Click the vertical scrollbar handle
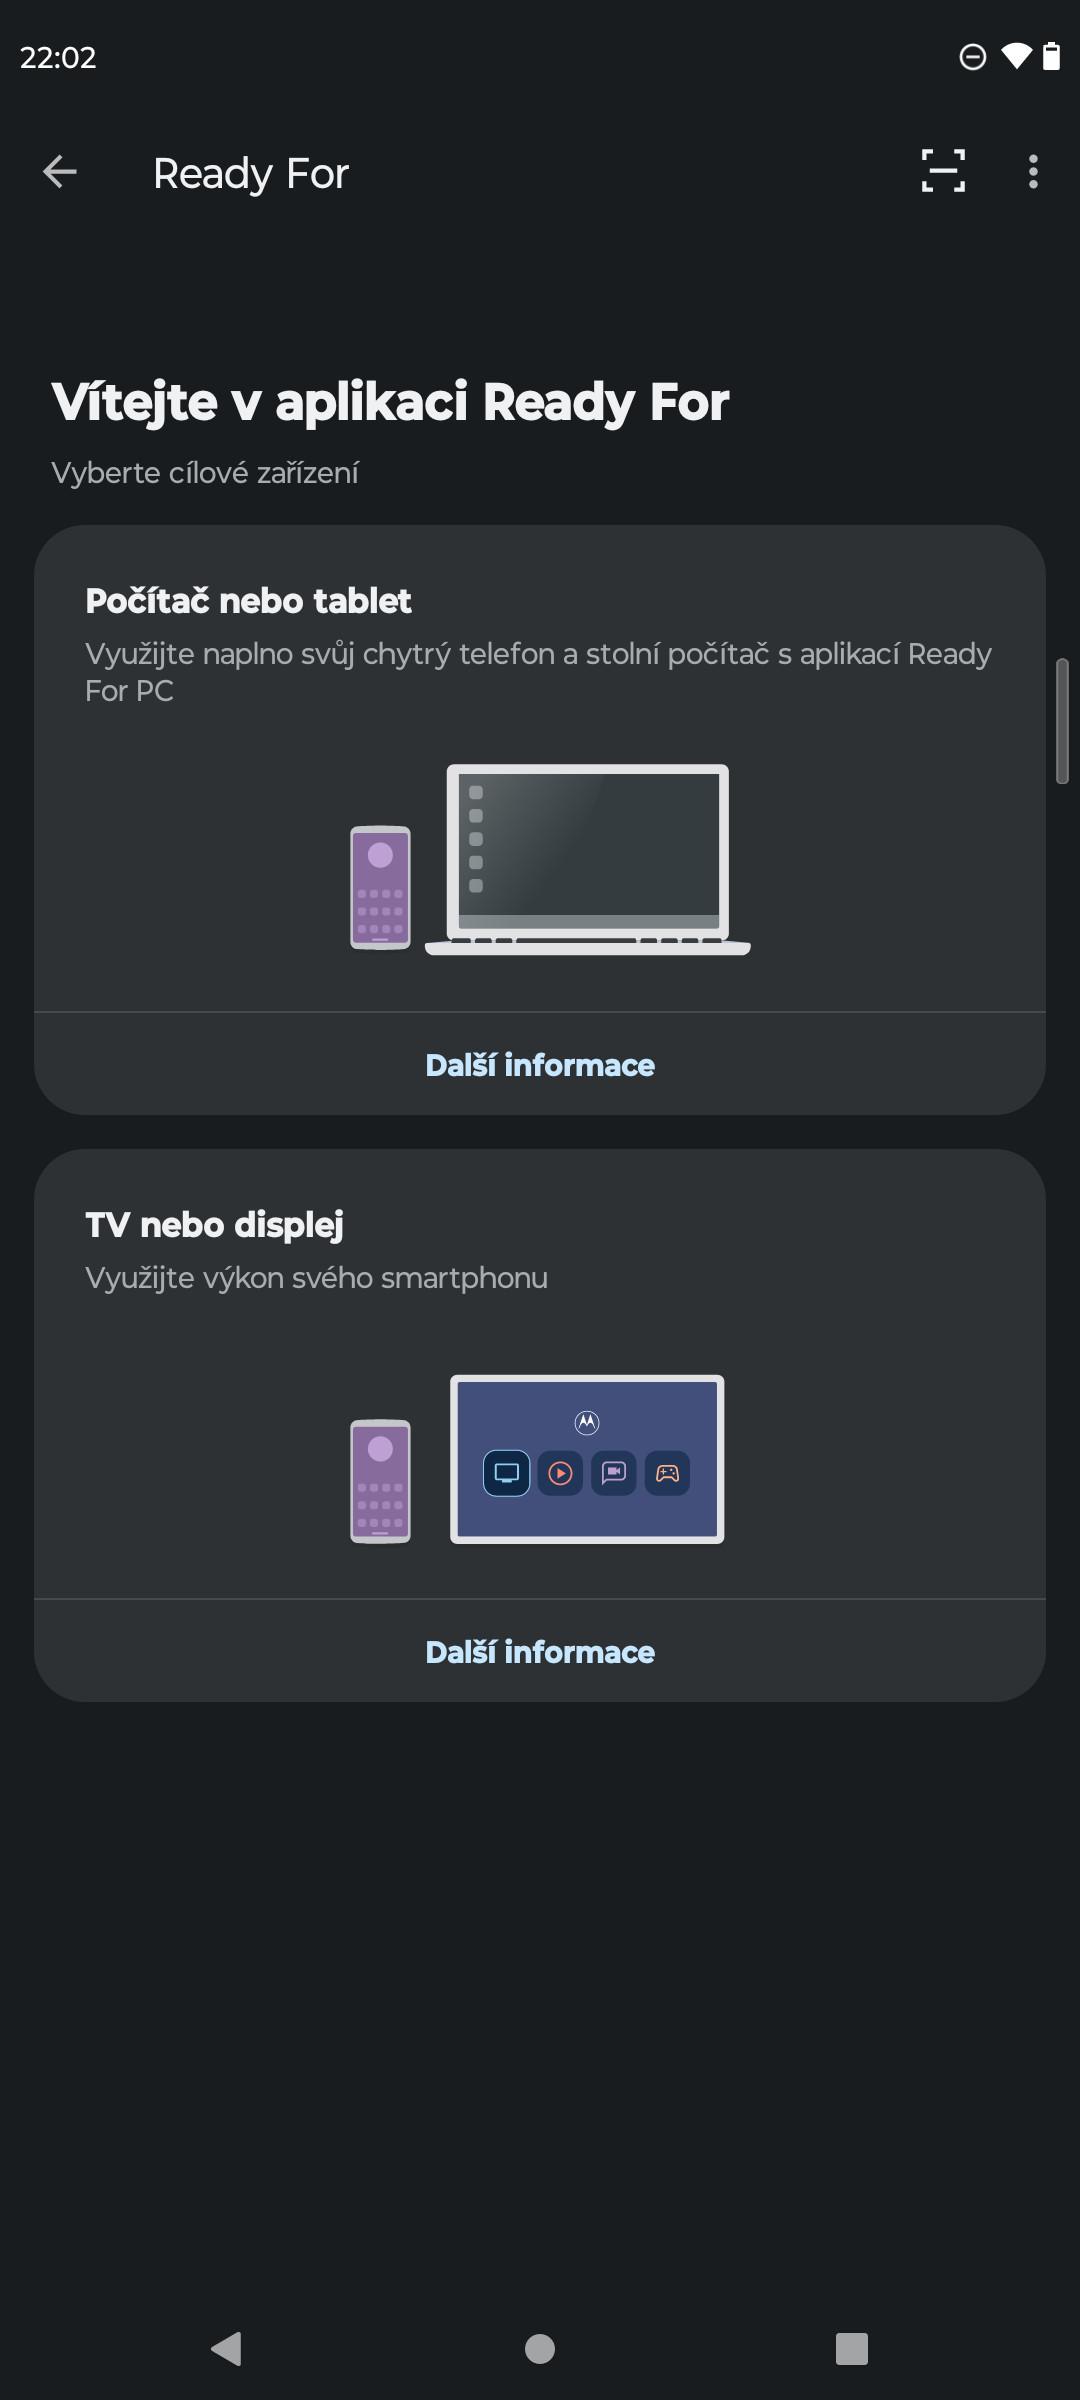 pos(1062,721)
